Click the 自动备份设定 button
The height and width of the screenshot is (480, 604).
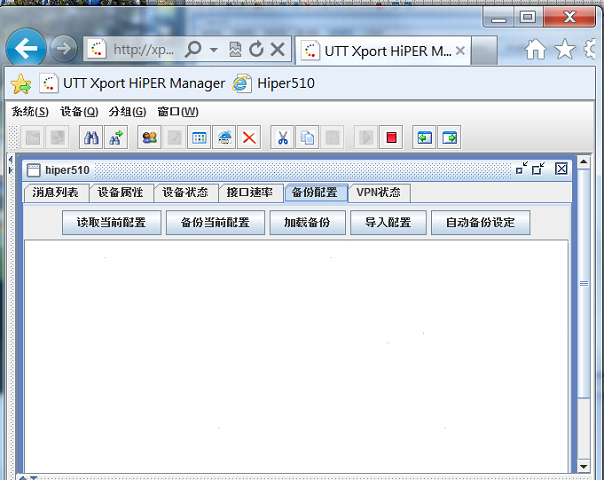coord(480,222)
